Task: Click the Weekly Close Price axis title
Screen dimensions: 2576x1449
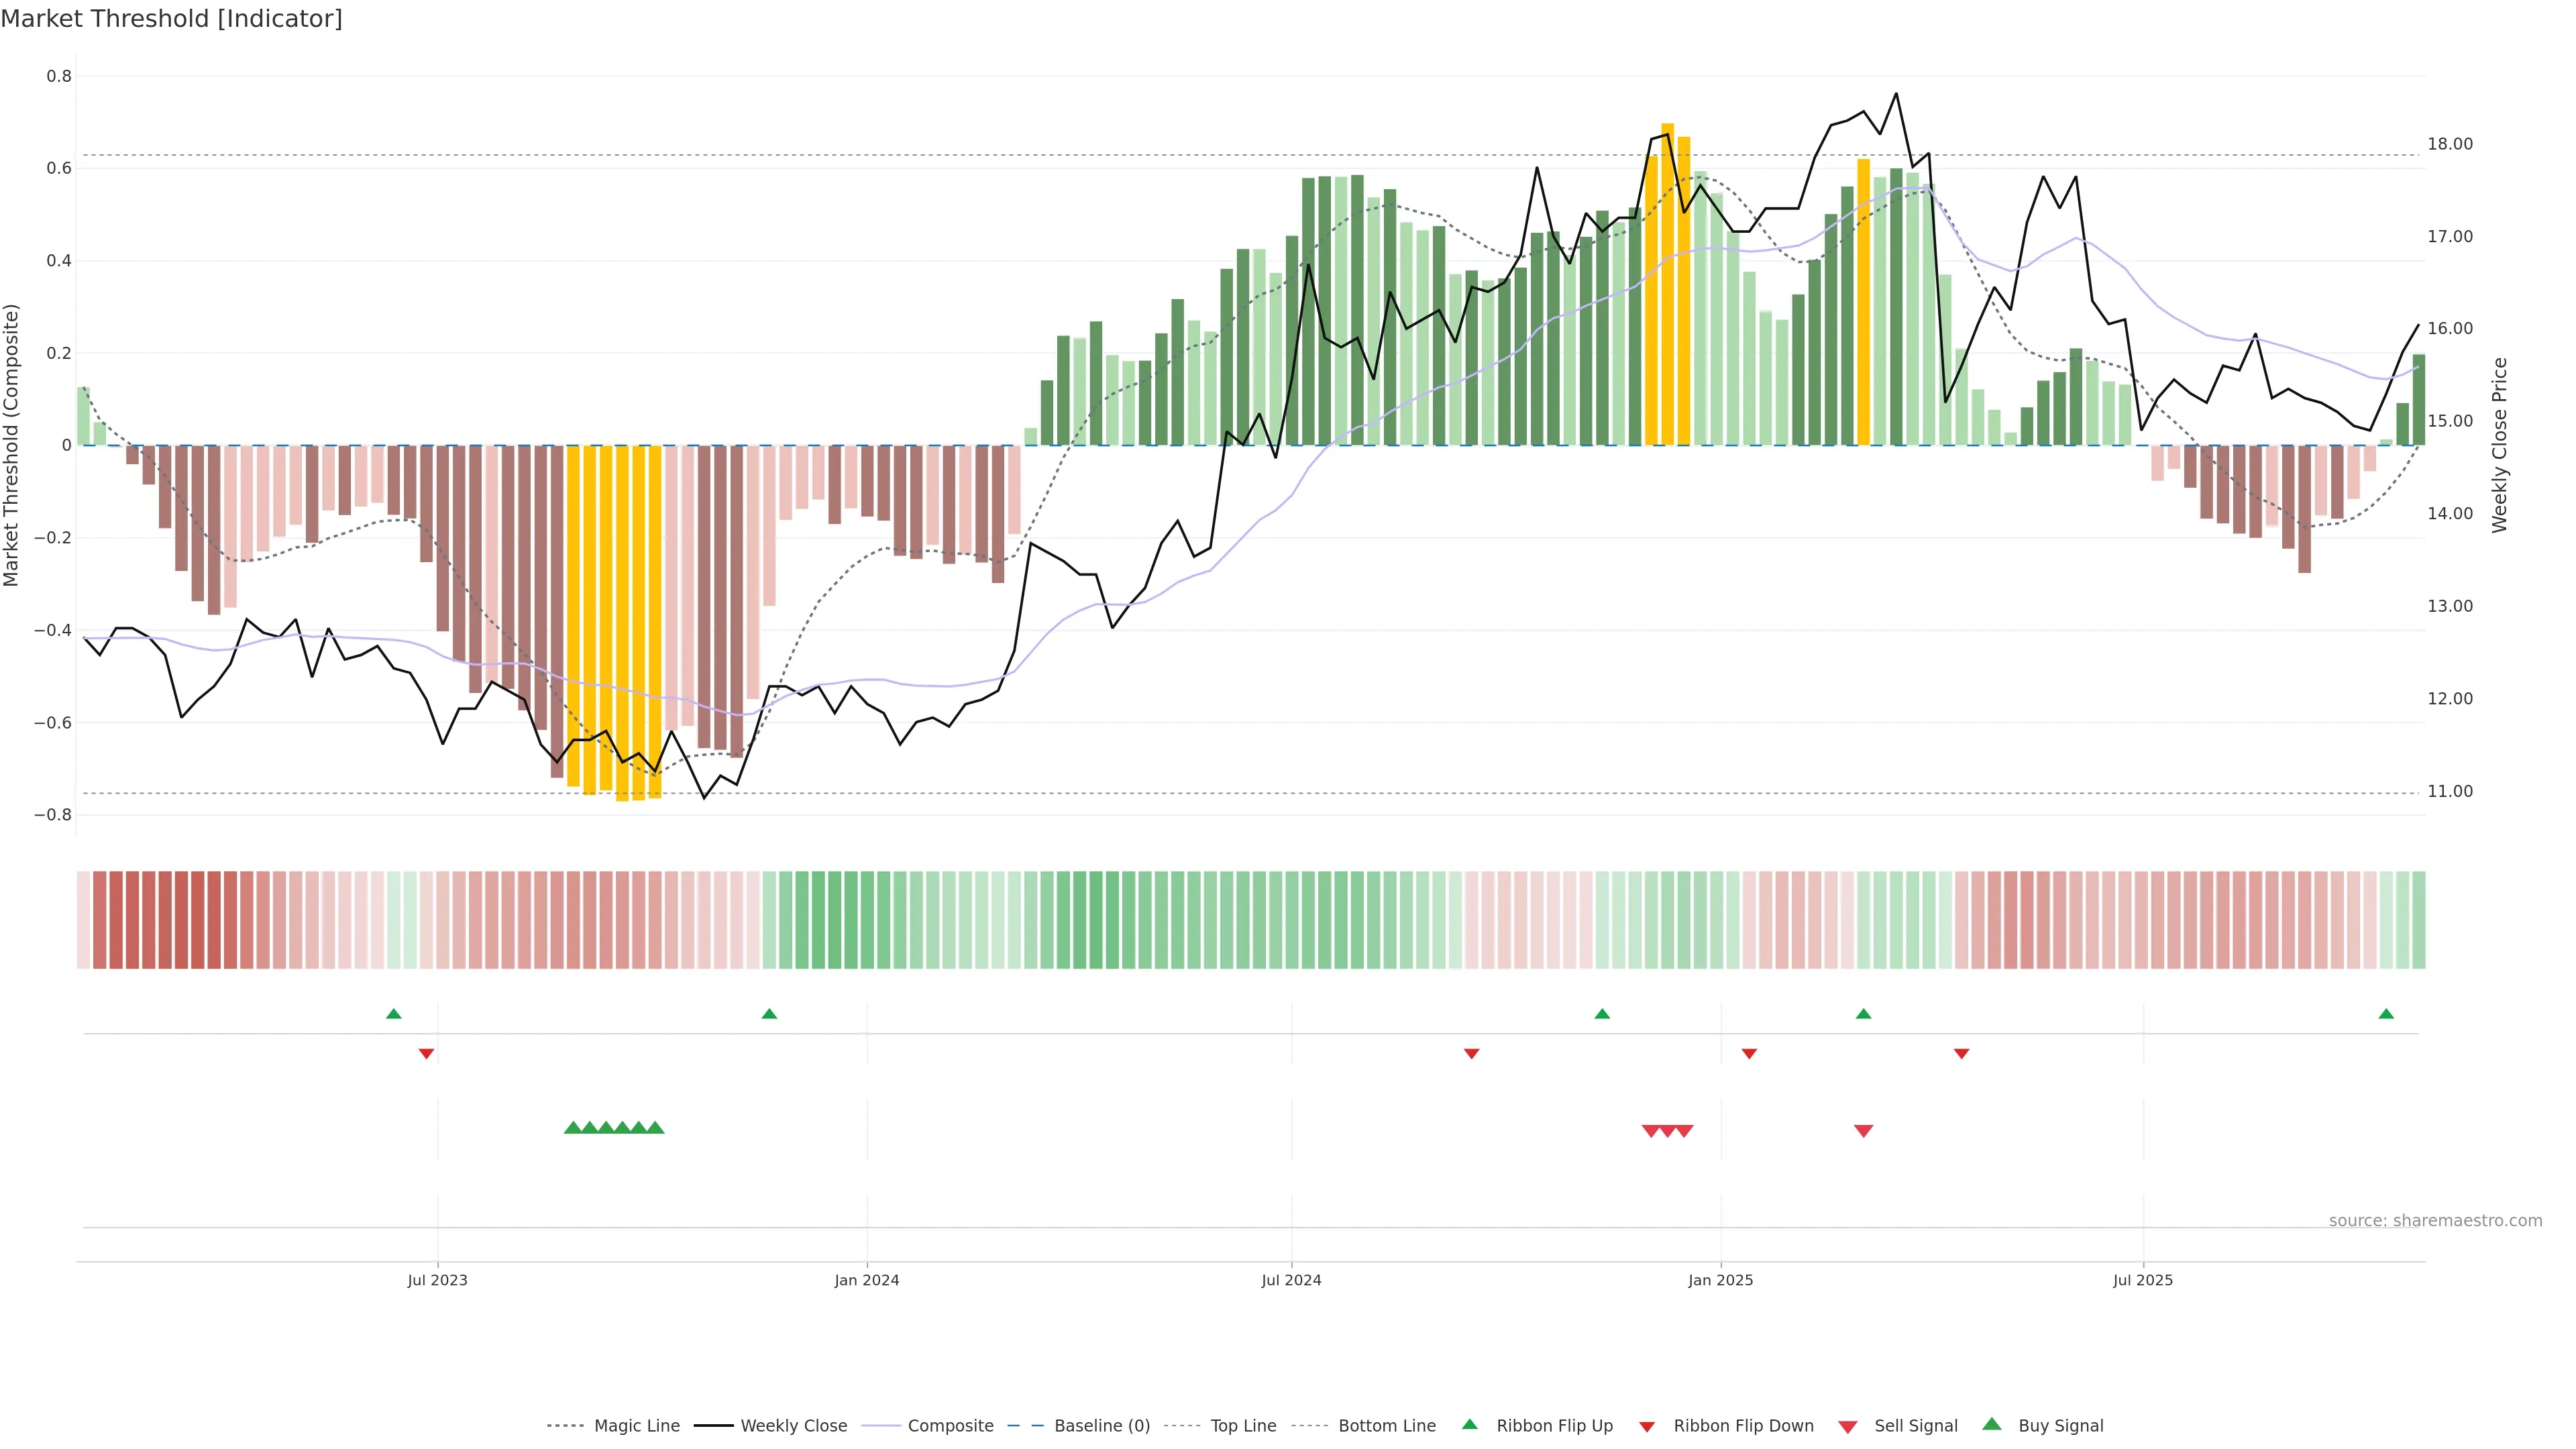Action: pos(2500,445)
